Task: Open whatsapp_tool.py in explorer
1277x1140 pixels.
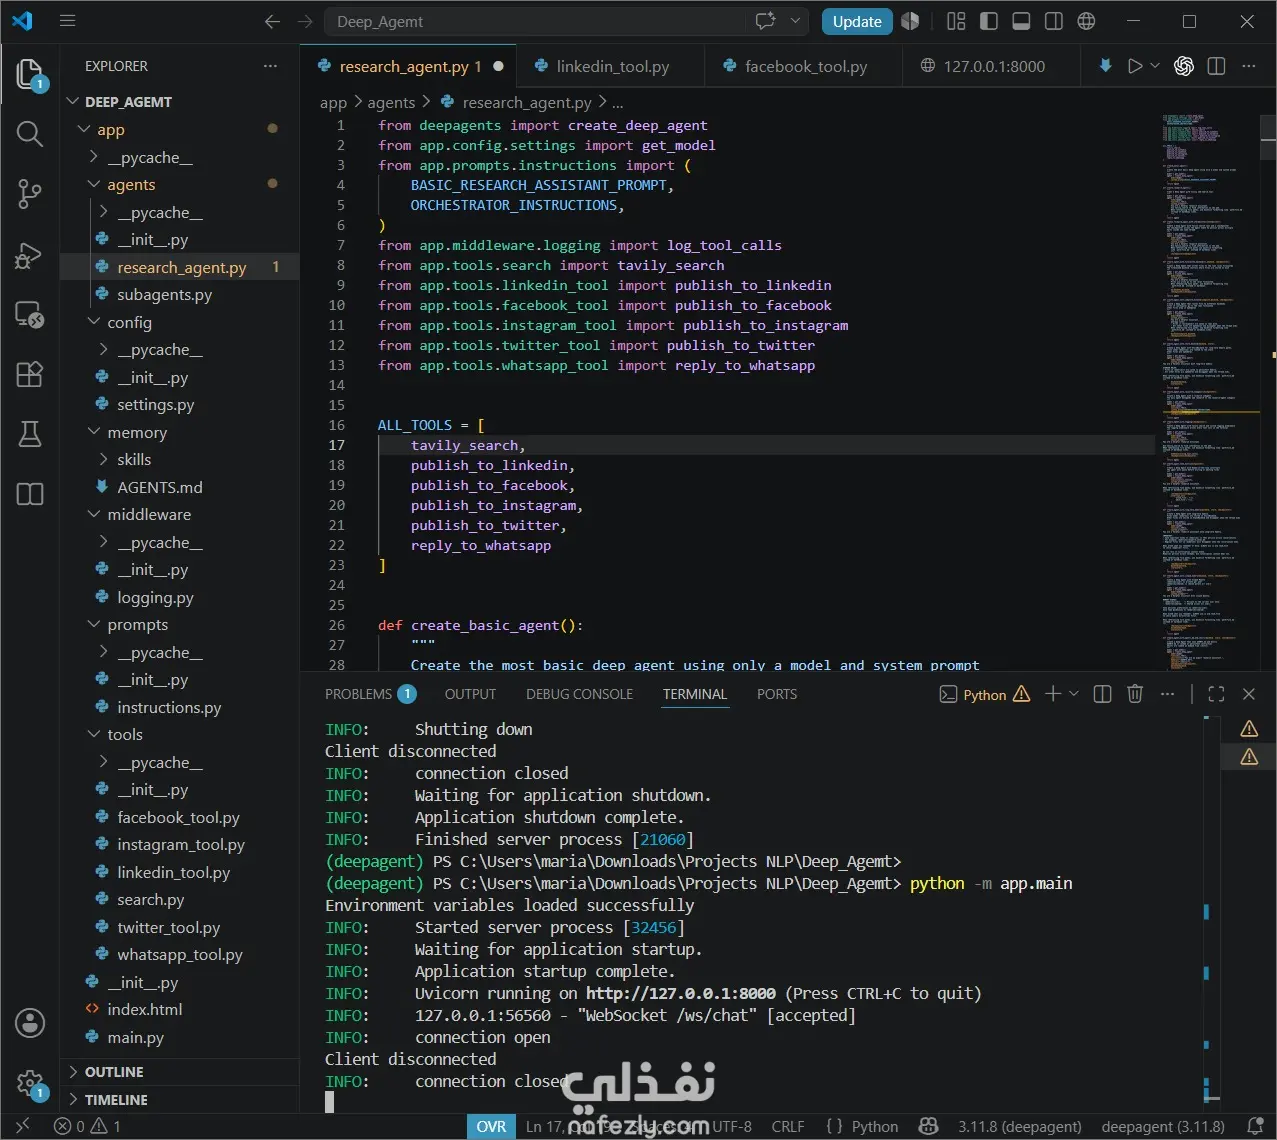Action: point(180,954)
